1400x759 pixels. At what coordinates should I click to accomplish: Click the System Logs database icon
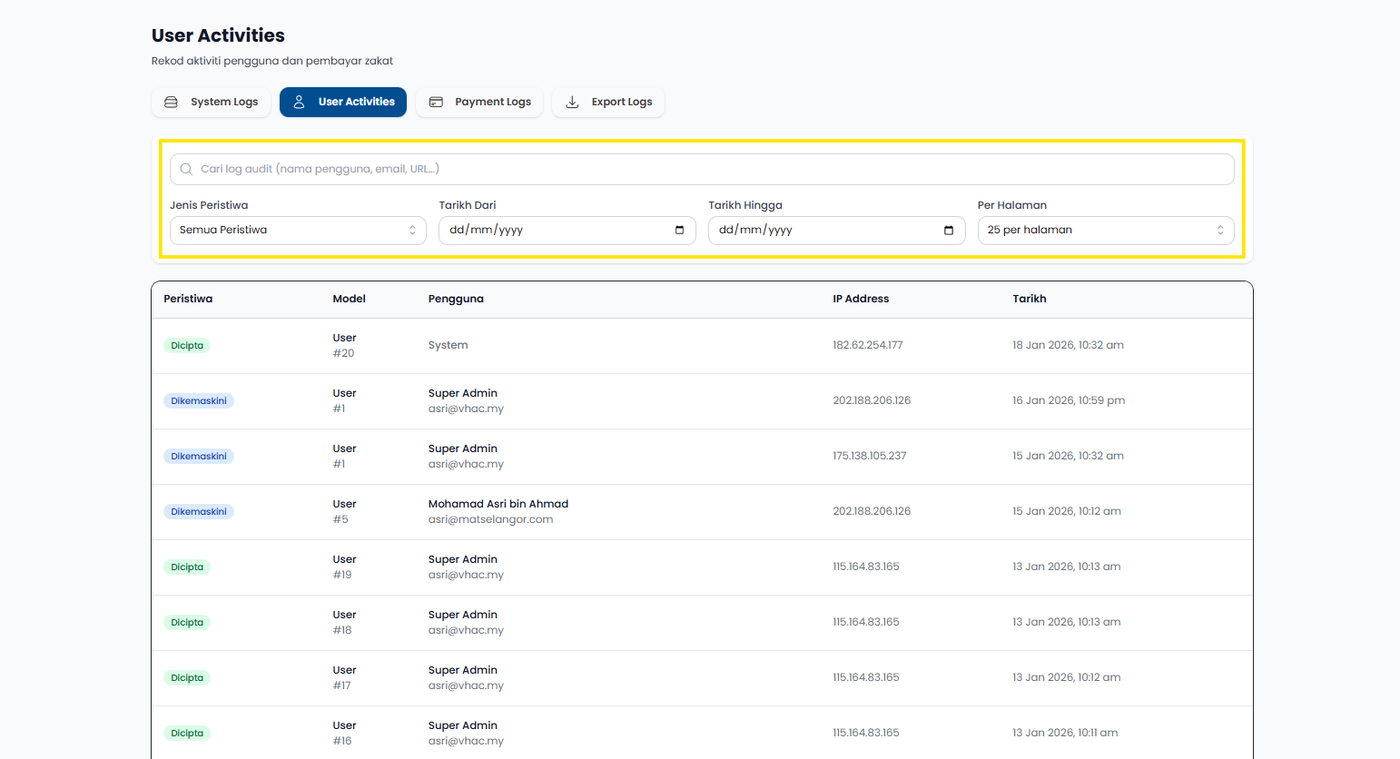171,102
